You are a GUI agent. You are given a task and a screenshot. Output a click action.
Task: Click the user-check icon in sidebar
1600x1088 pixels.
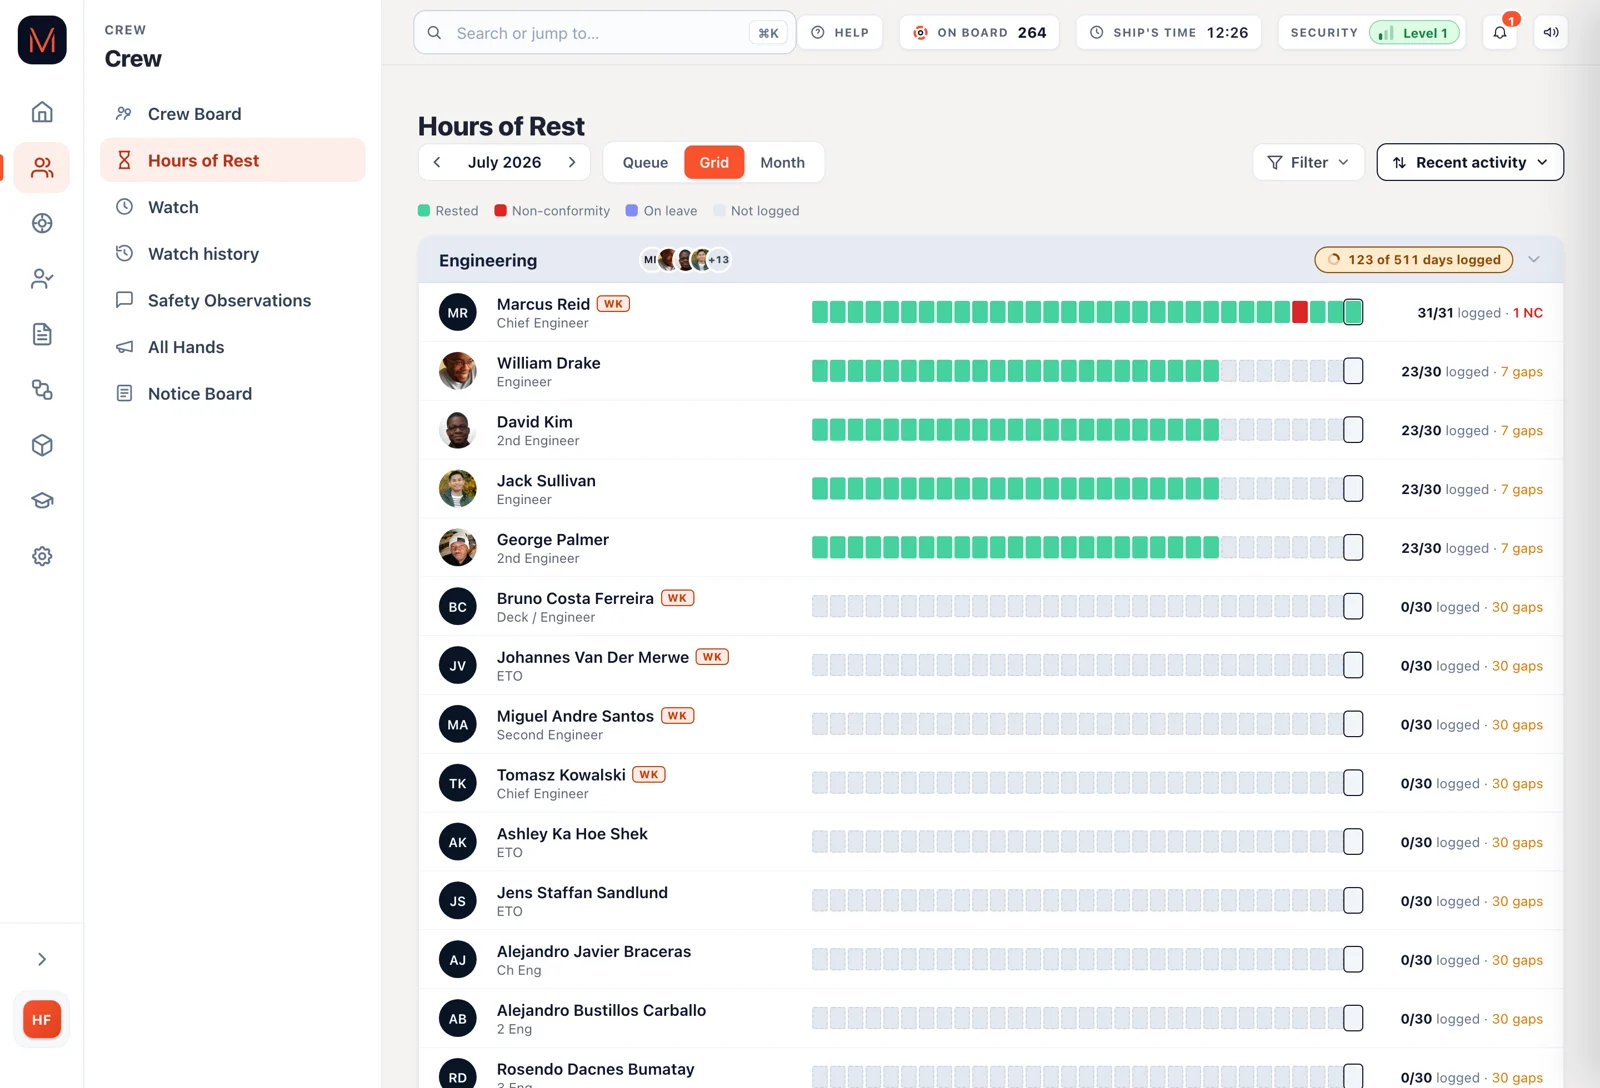42,279
